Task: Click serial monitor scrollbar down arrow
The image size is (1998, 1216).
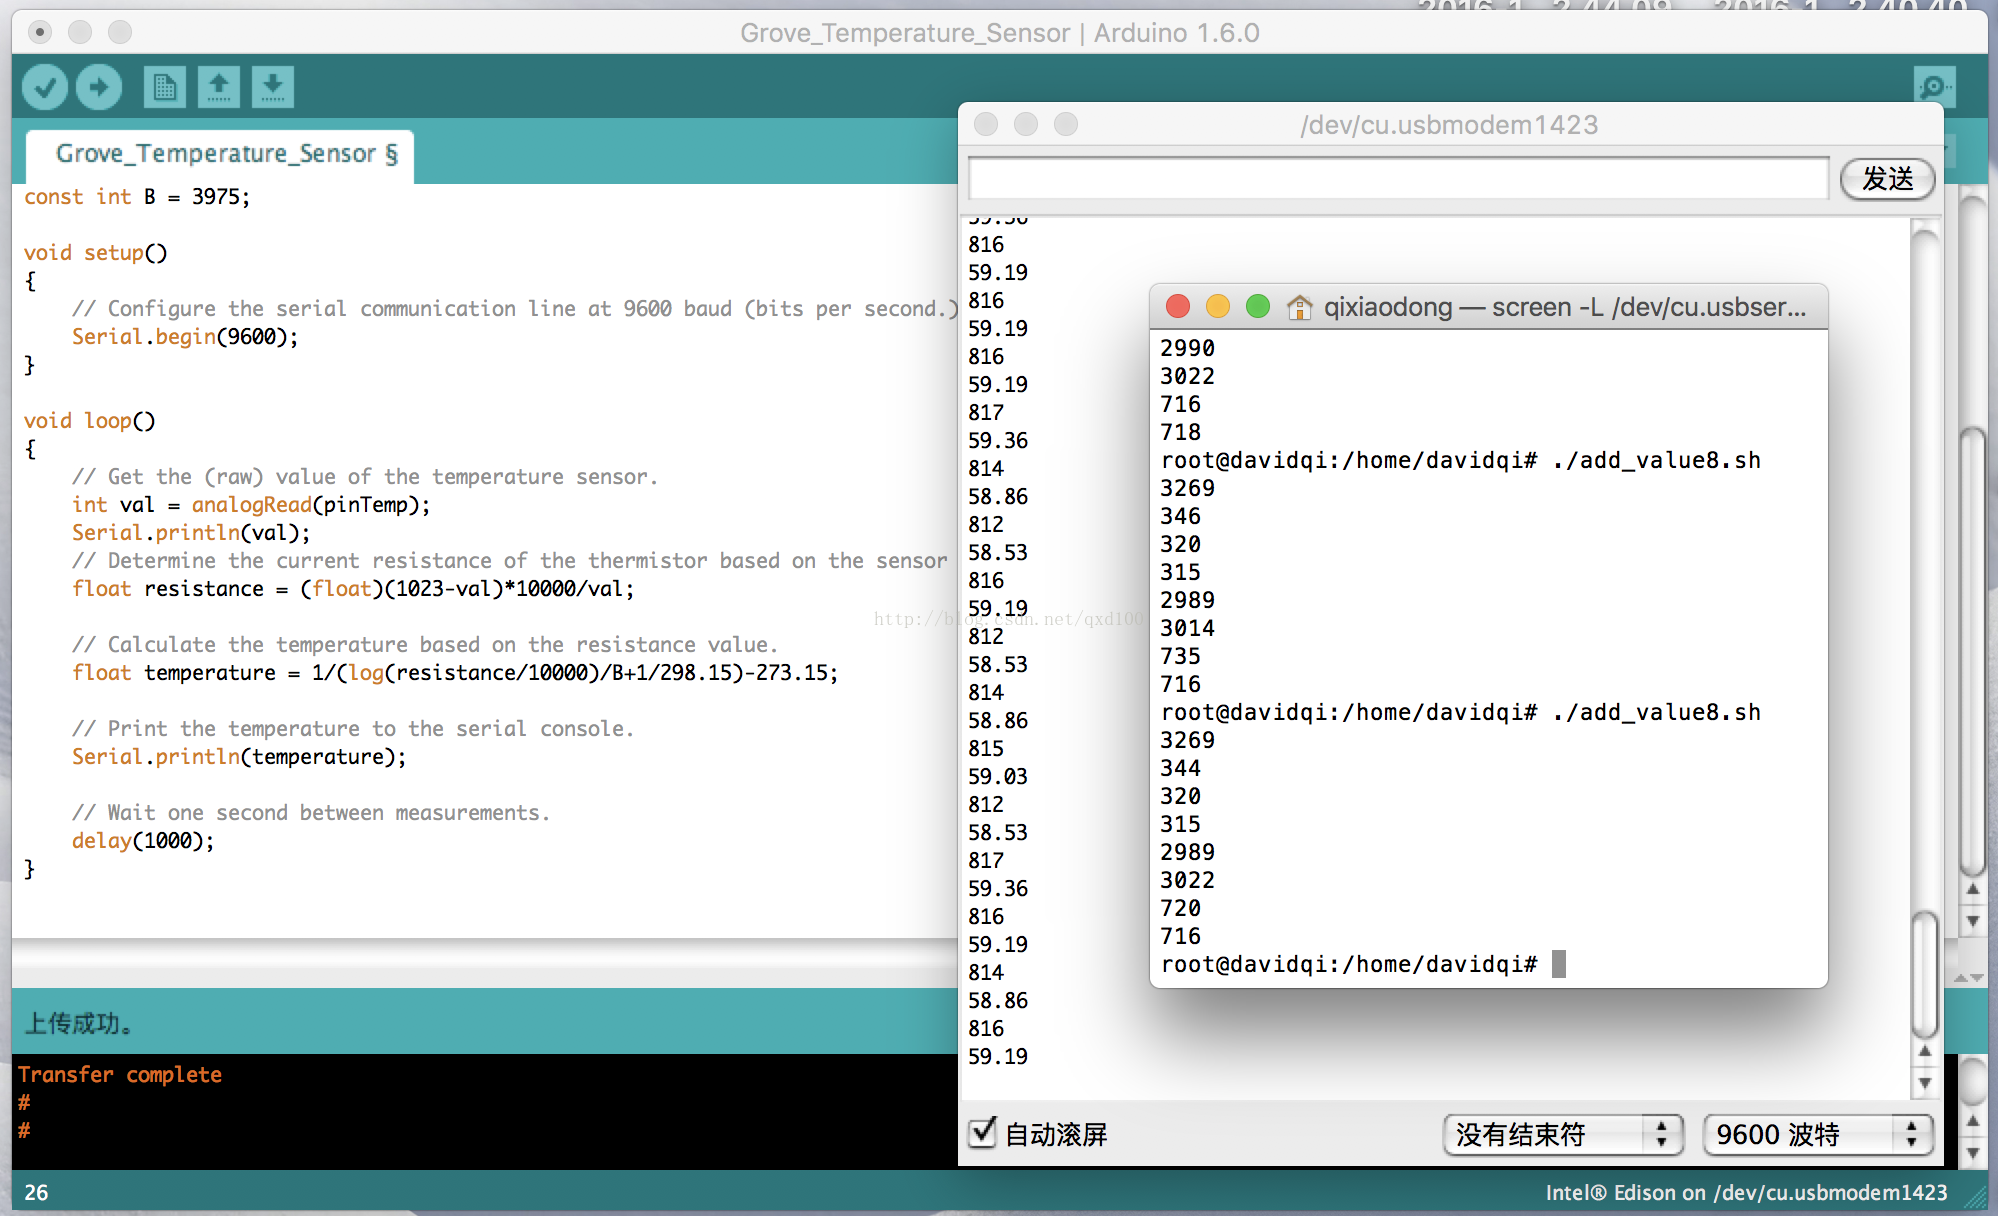Action: pos(1924,1082)
